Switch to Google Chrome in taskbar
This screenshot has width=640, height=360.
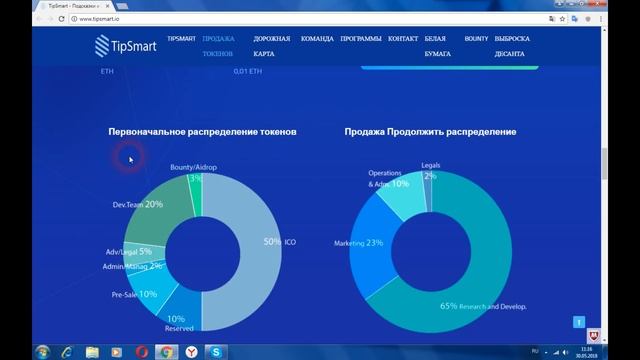[166, 352]
